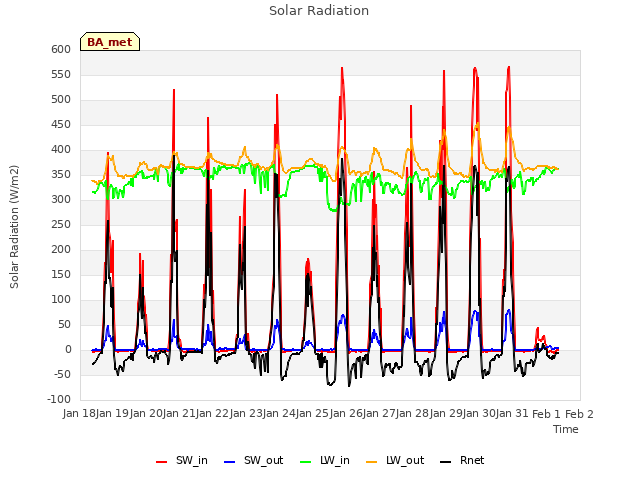Click the Solar Radiation (W/m2) axis label
Viewport: 640px width, 480px height.
(x=14, y=227)
